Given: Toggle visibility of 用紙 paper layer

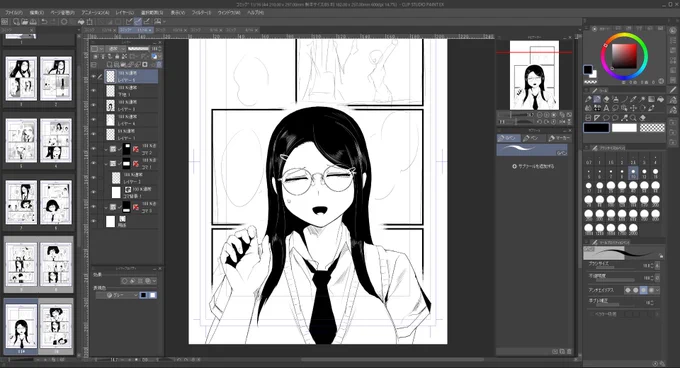Looking at the screenshot, I should [x=94, y=221].
